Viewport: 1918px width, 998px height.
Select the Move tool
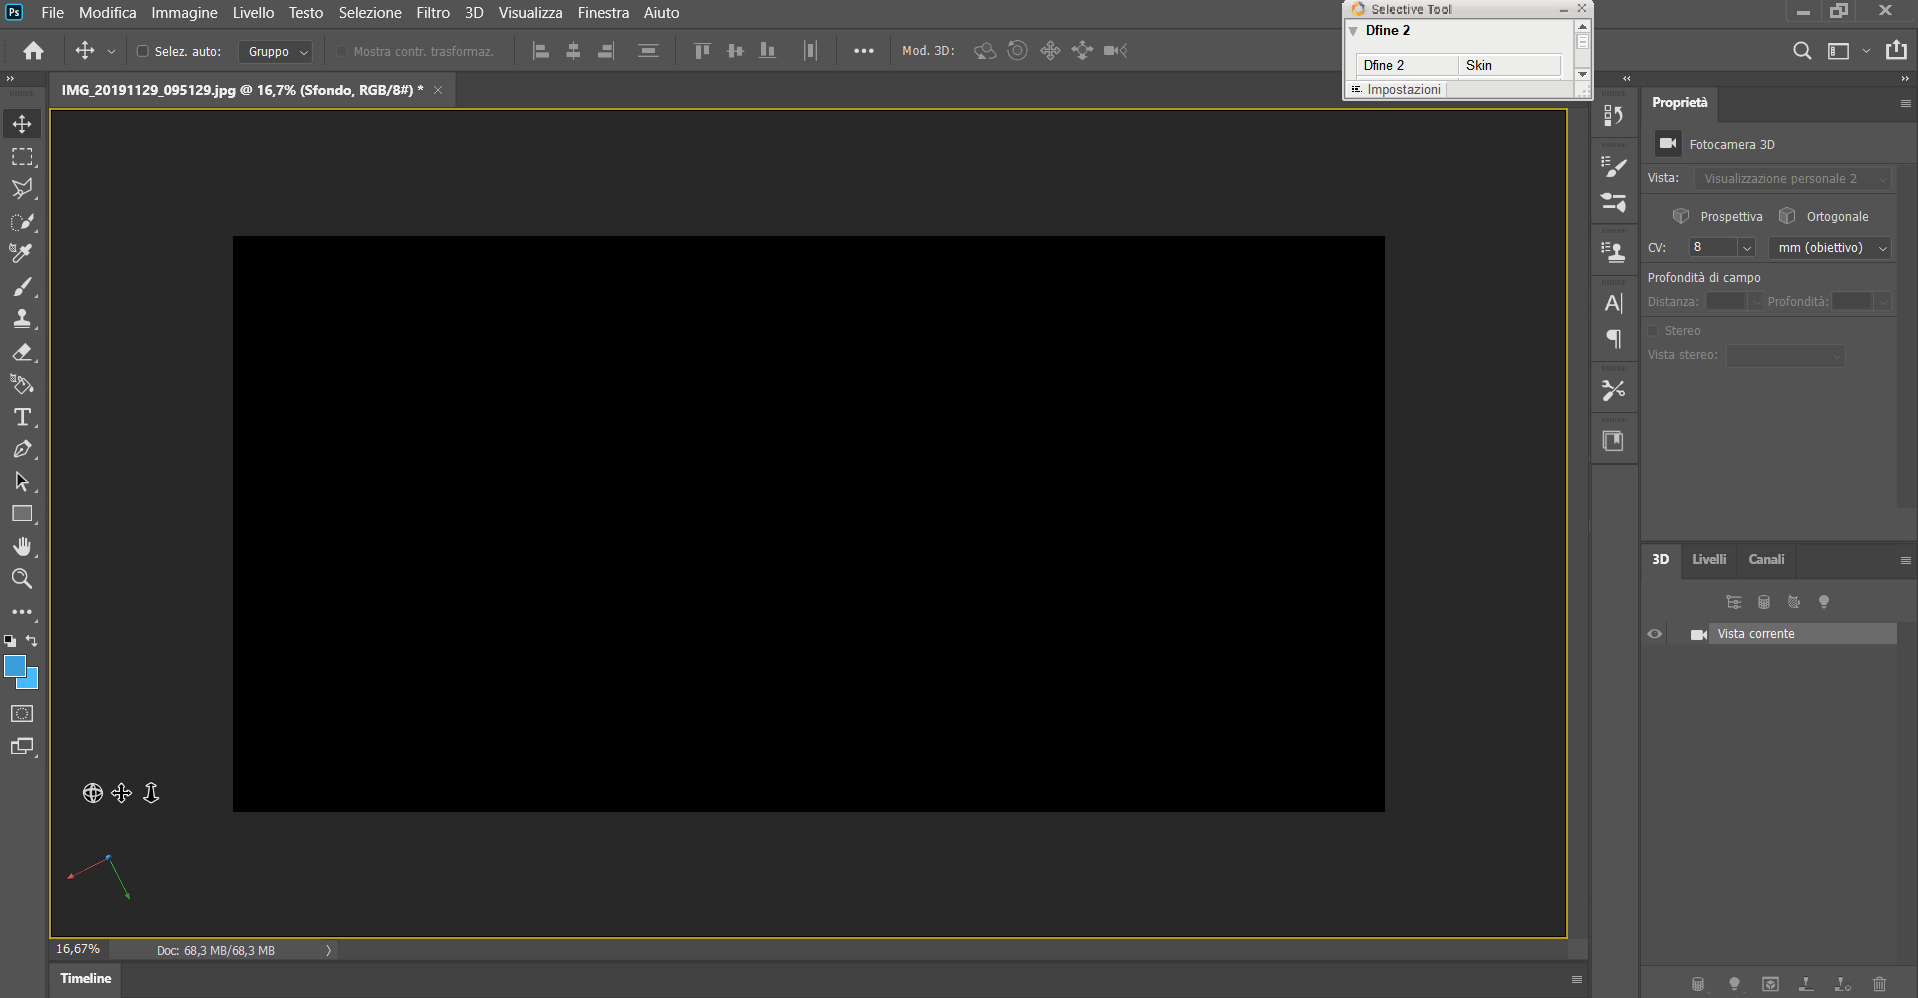pyautogui.click(x=21, y=123)
